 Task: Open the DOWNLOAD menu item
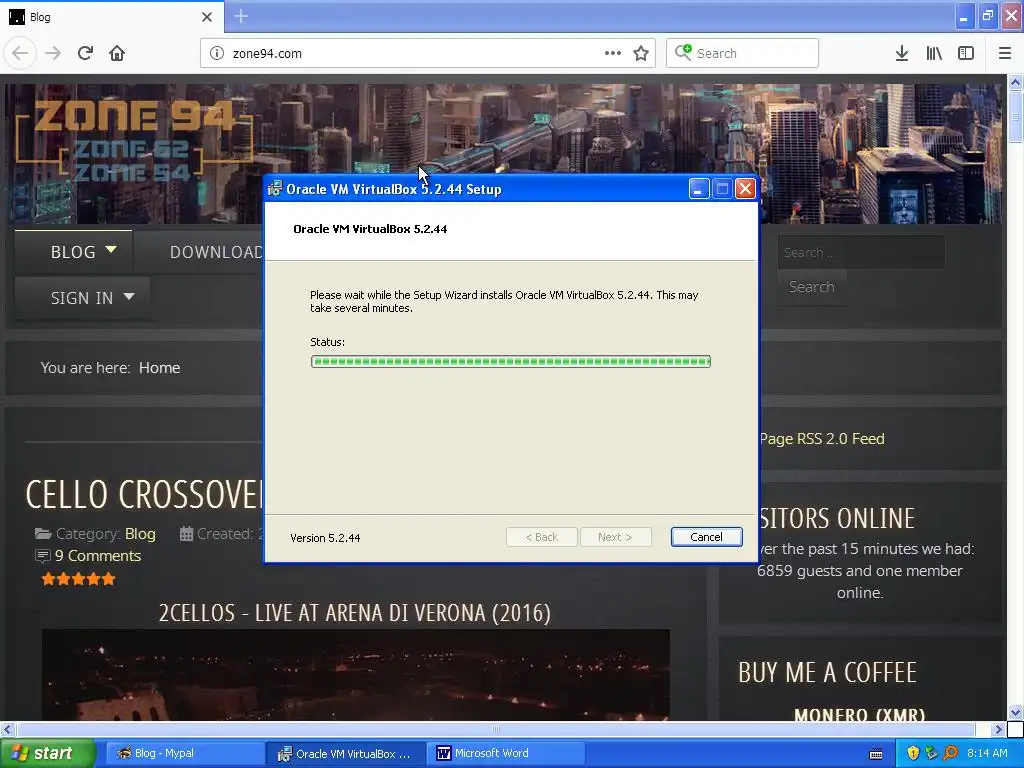216,251
